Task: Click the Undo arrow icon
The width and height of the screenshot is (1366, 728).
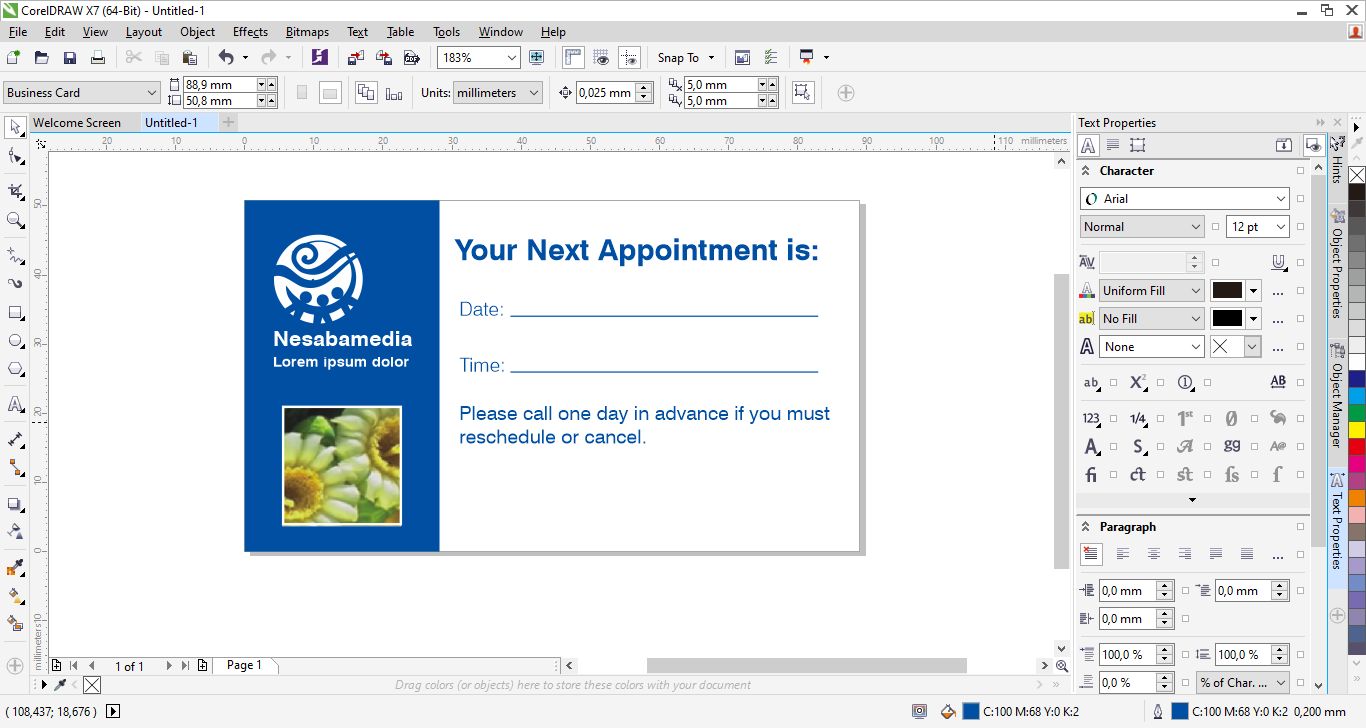Action: coord(226,58)
